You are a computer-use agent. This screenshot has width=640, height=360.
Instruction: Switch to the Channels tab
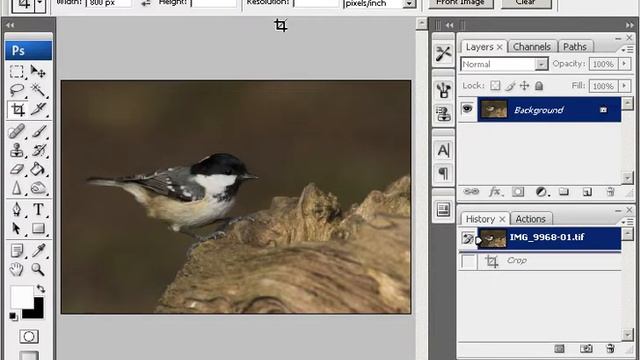pos(531,47)
